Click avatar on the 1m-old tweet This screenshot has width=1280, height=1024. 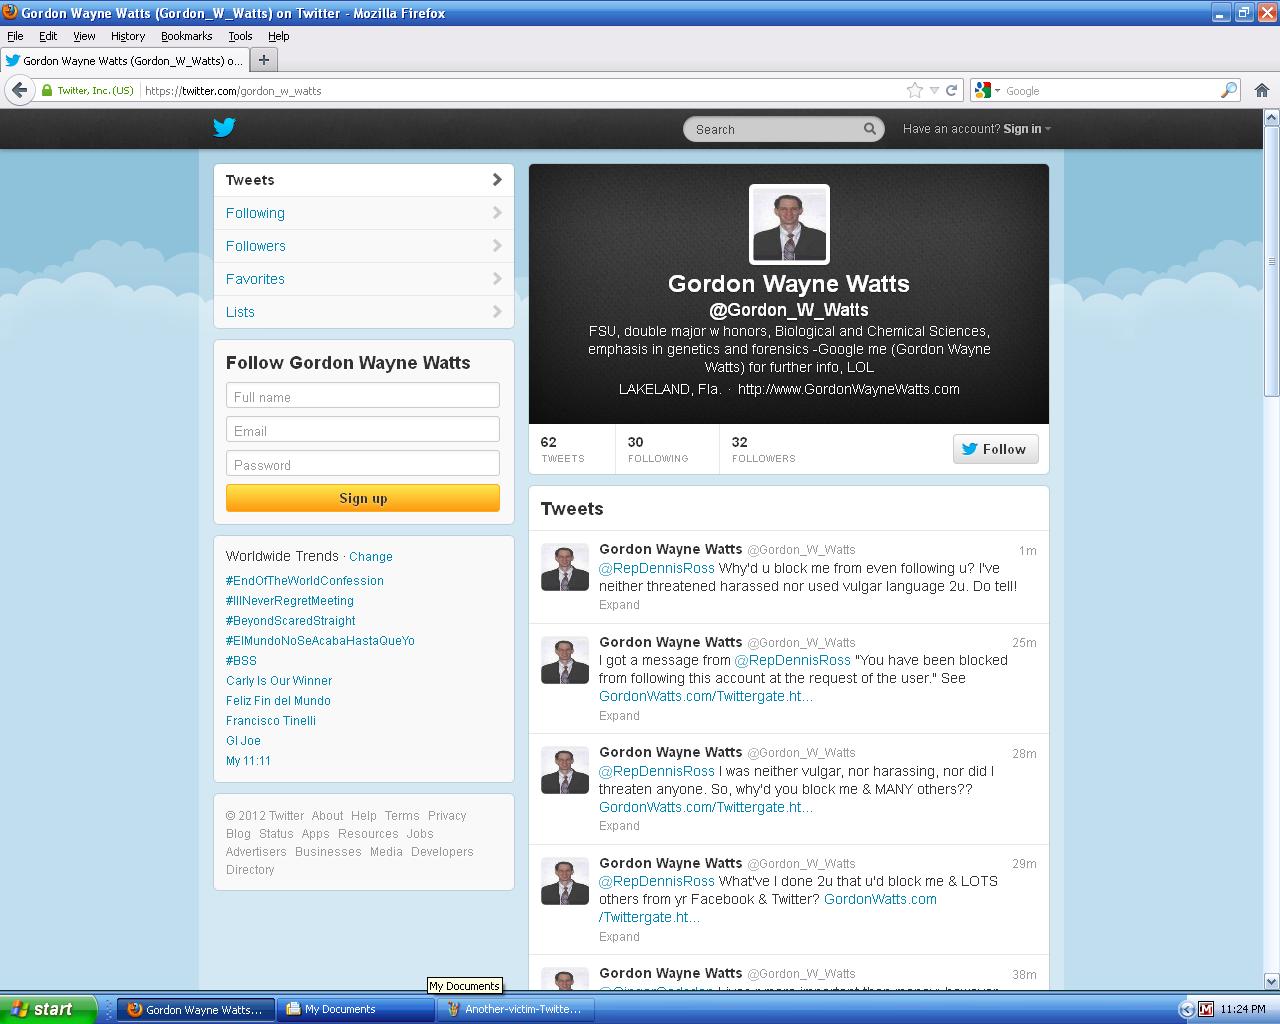565,567
